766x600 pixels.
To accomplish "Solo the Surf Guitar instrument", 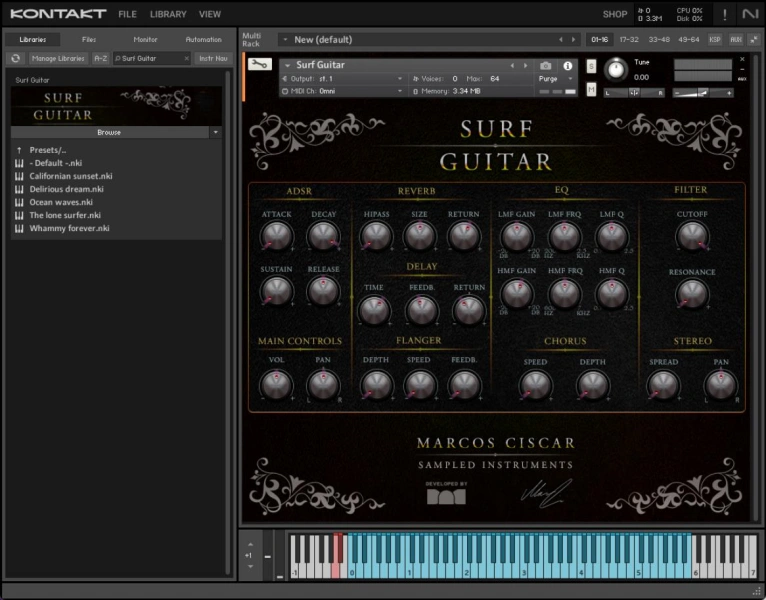I will point(591,66).
